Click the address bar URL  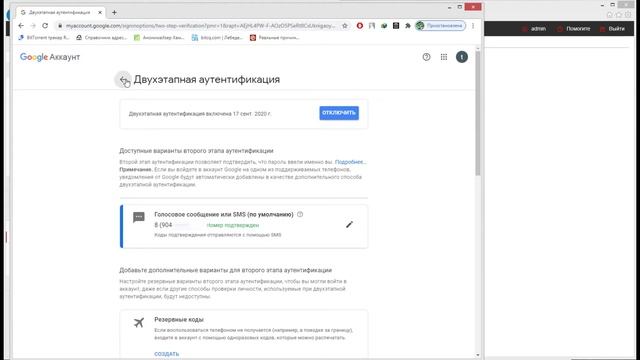coord(200,26)
